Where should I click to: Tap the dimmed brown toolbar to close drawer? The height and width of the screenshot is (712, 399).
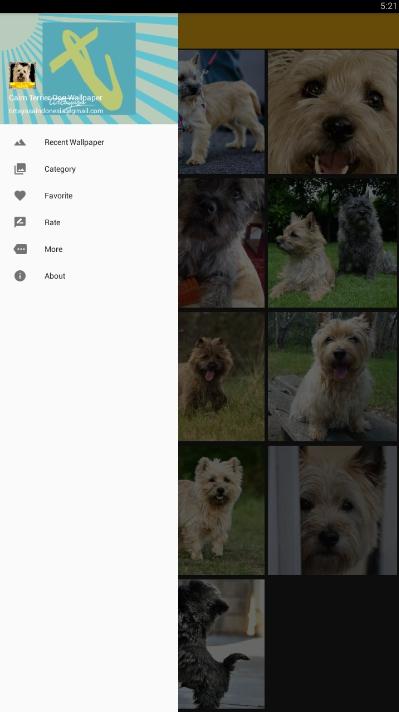click(x=288, y=31)
